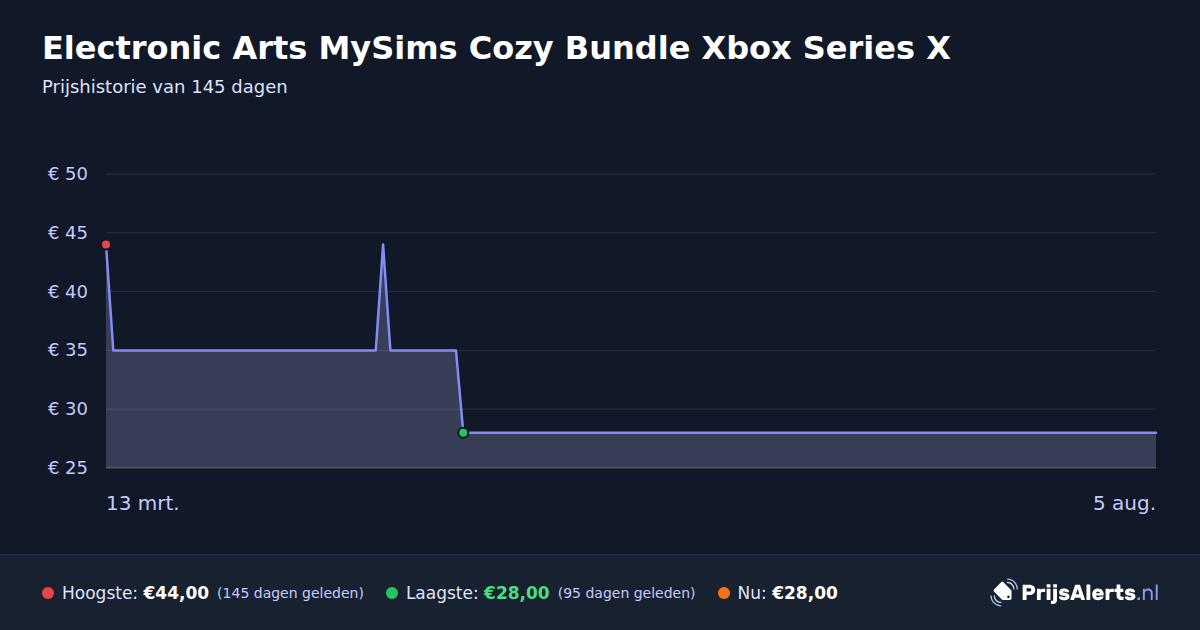Click the orange Nu legend dot

[x=724, y=593]
